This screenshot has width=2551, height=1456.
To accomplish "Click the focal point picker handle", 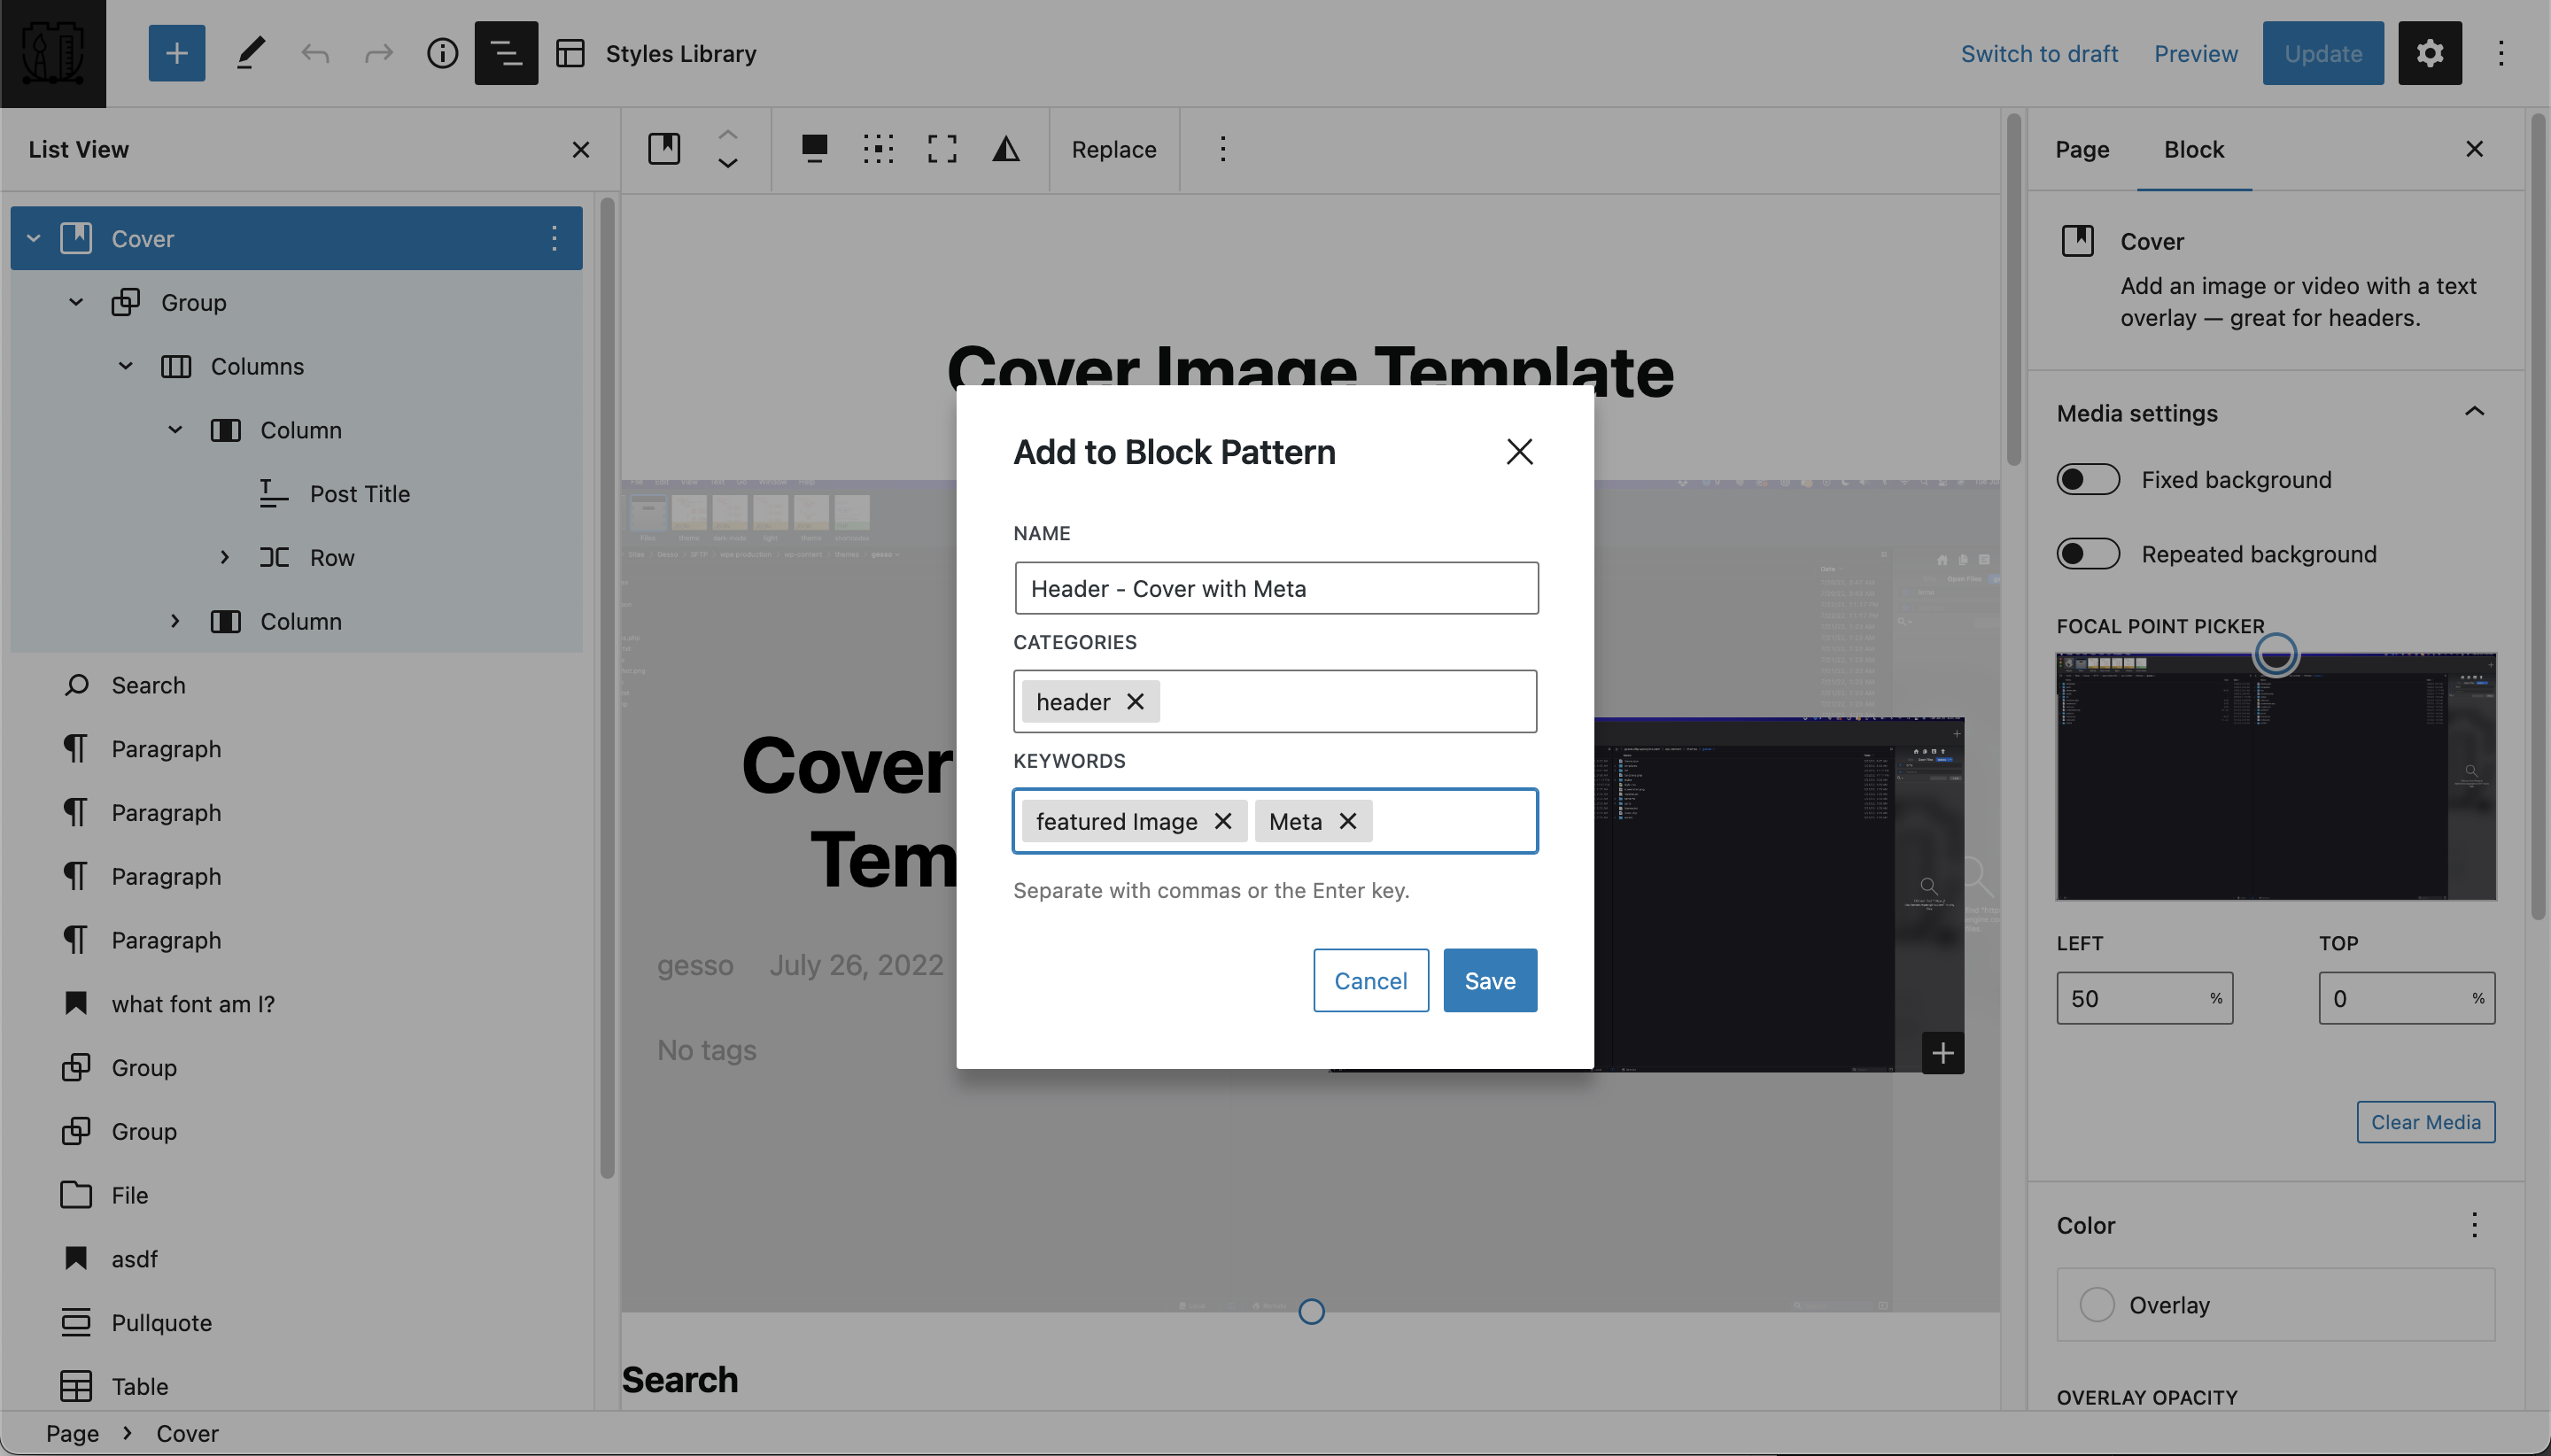I will coord(2276,655).
